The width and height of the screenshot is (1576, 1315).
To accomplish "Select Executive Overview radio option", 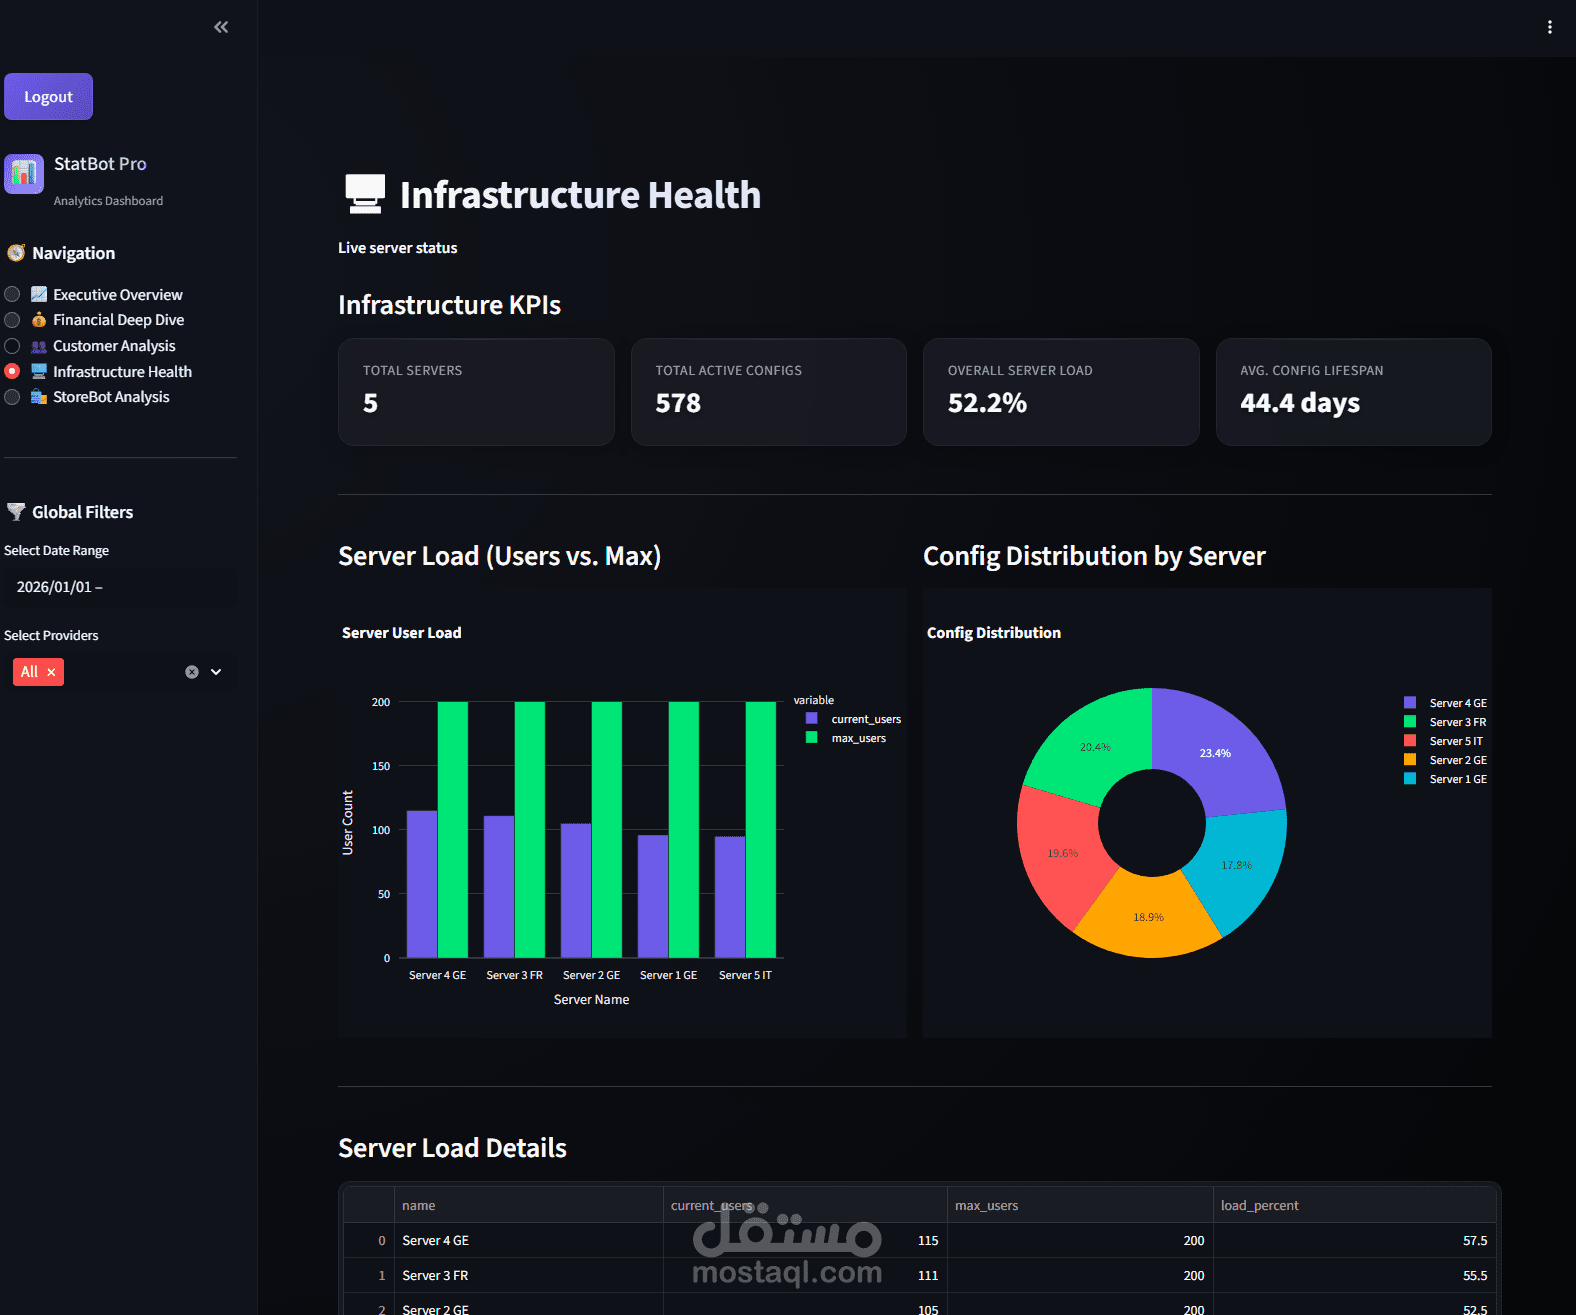I will 12,294.
